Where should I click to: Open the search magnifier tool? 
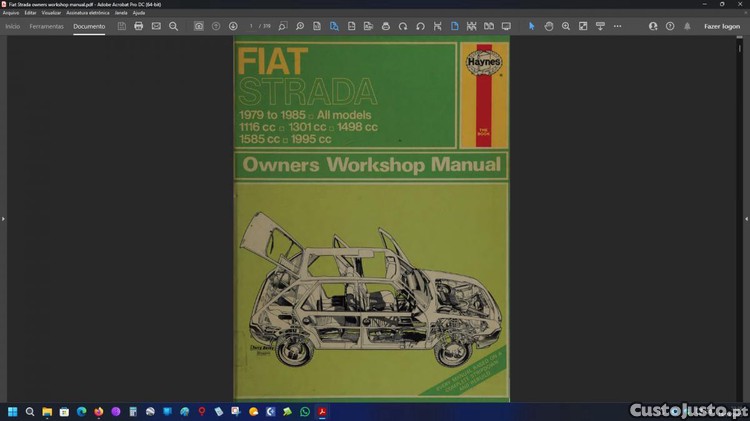point(173,26)
